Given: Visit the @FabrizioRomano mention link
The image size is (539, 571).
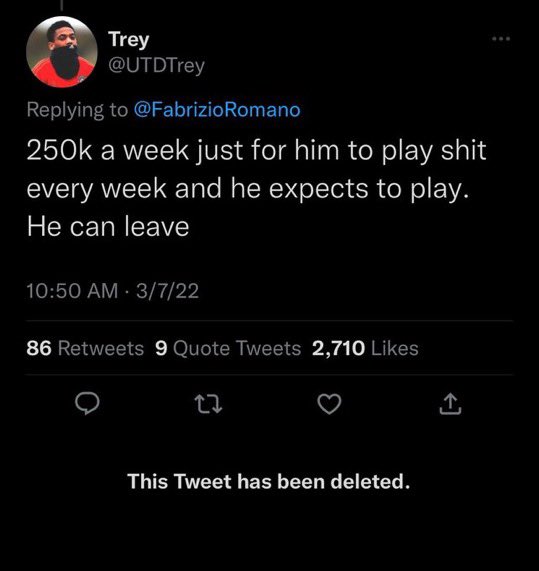Looking at the screenshot, I should (217, 110).
